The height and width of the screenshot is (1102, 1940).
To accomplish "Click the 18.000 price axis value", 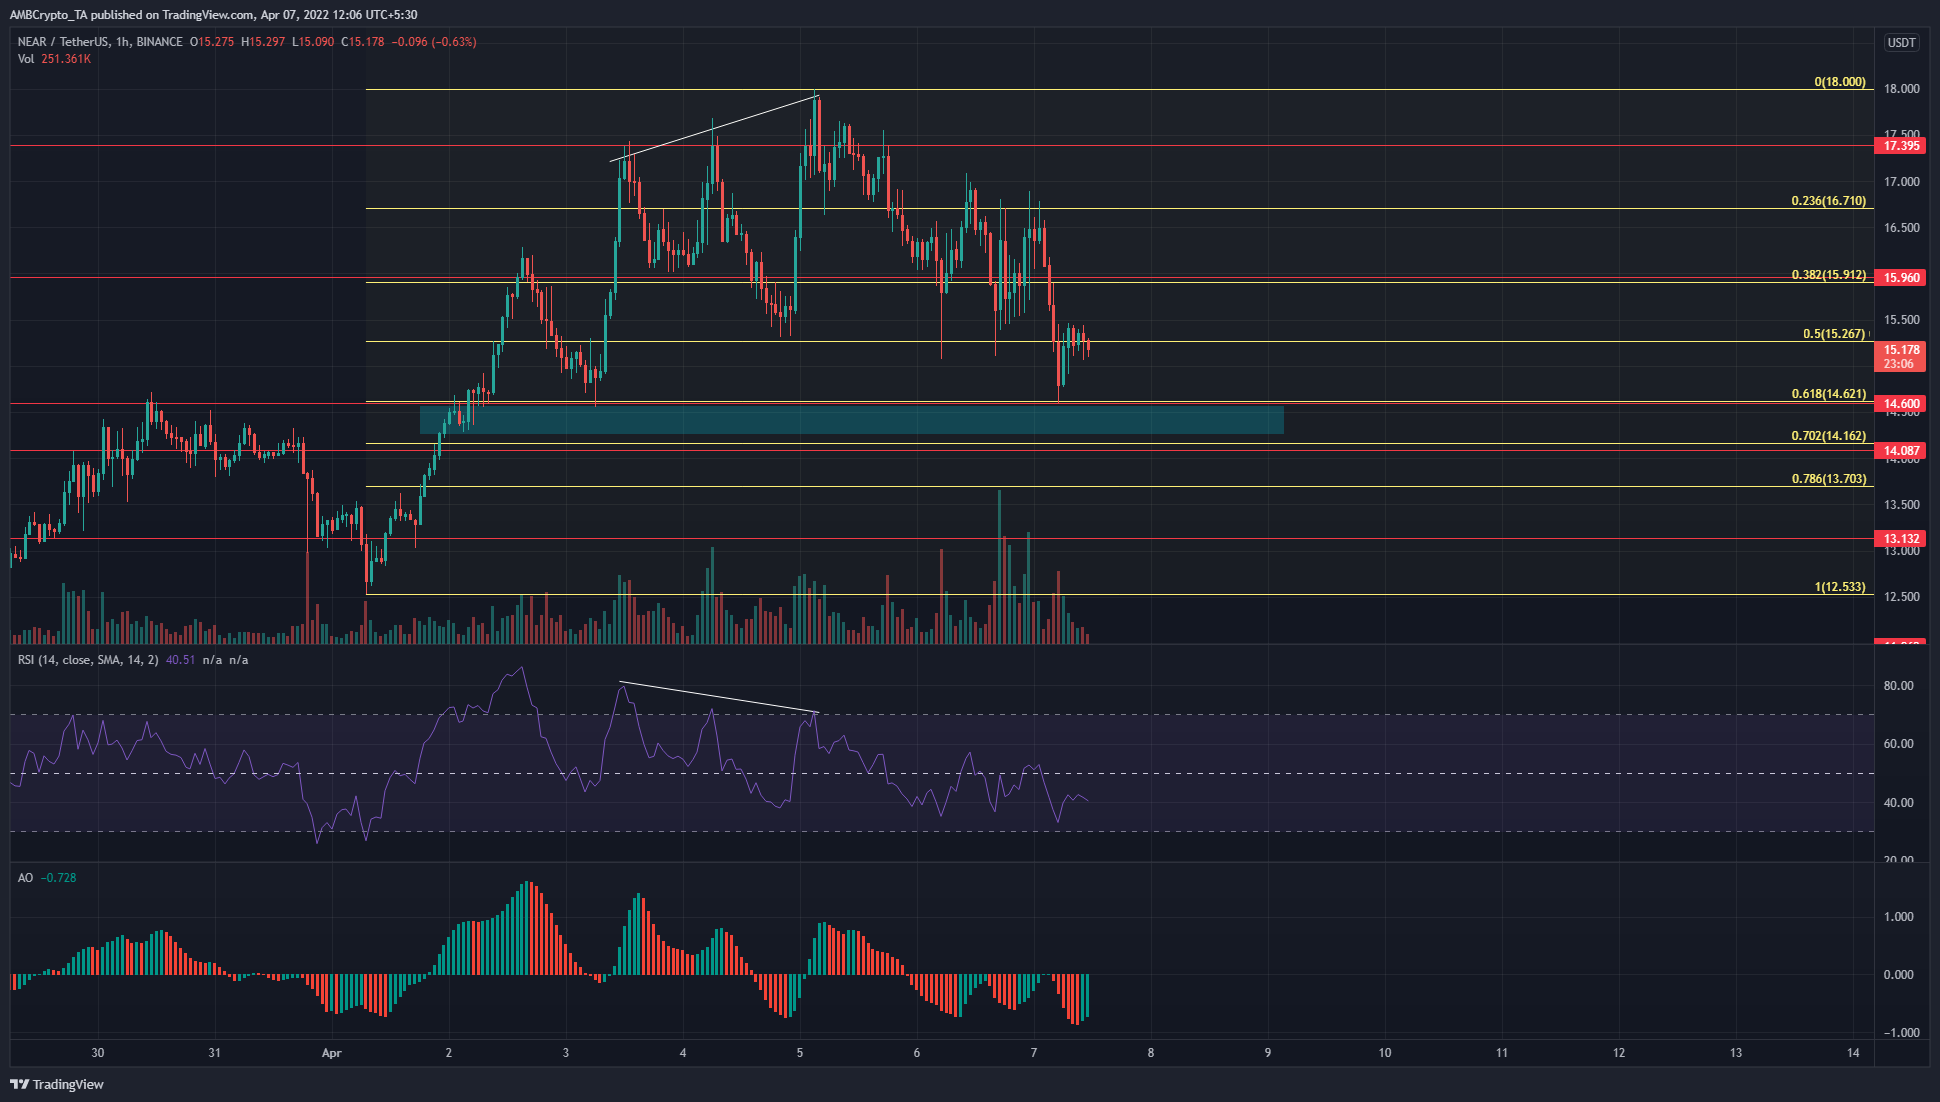I will point(1901,89).
